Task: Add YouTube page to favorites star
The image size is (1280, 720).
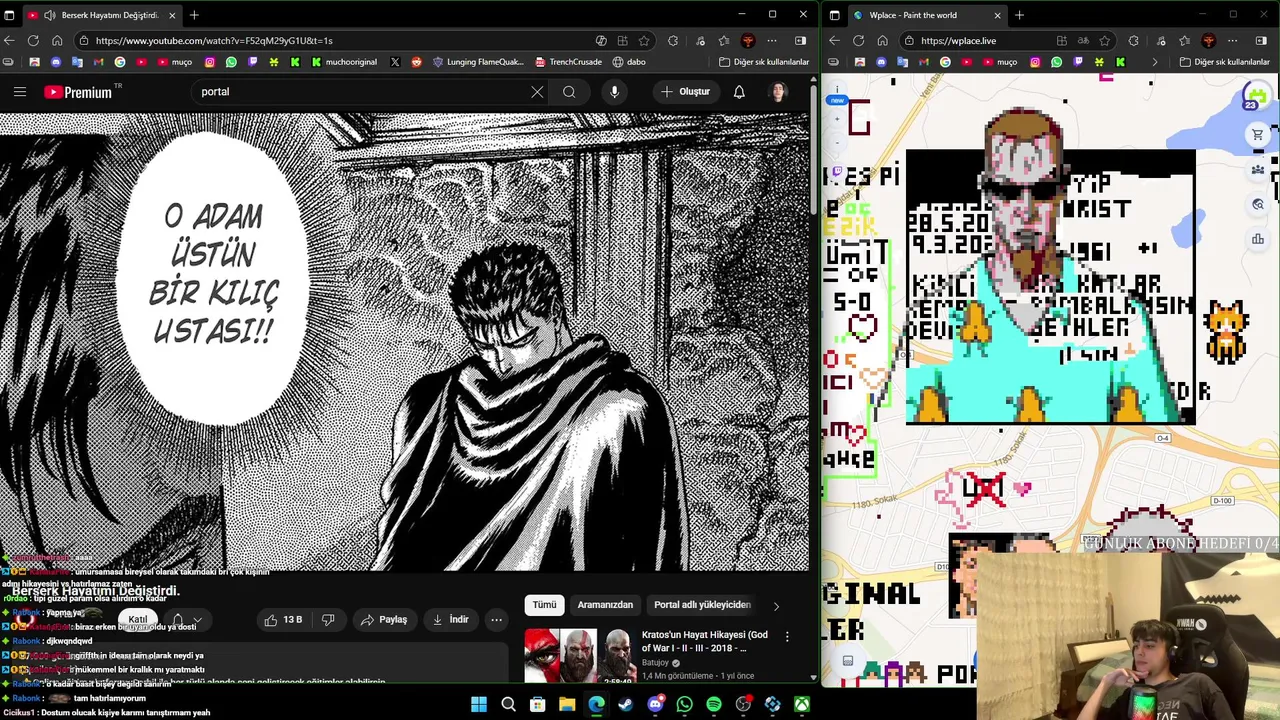Action: (644, 41)
